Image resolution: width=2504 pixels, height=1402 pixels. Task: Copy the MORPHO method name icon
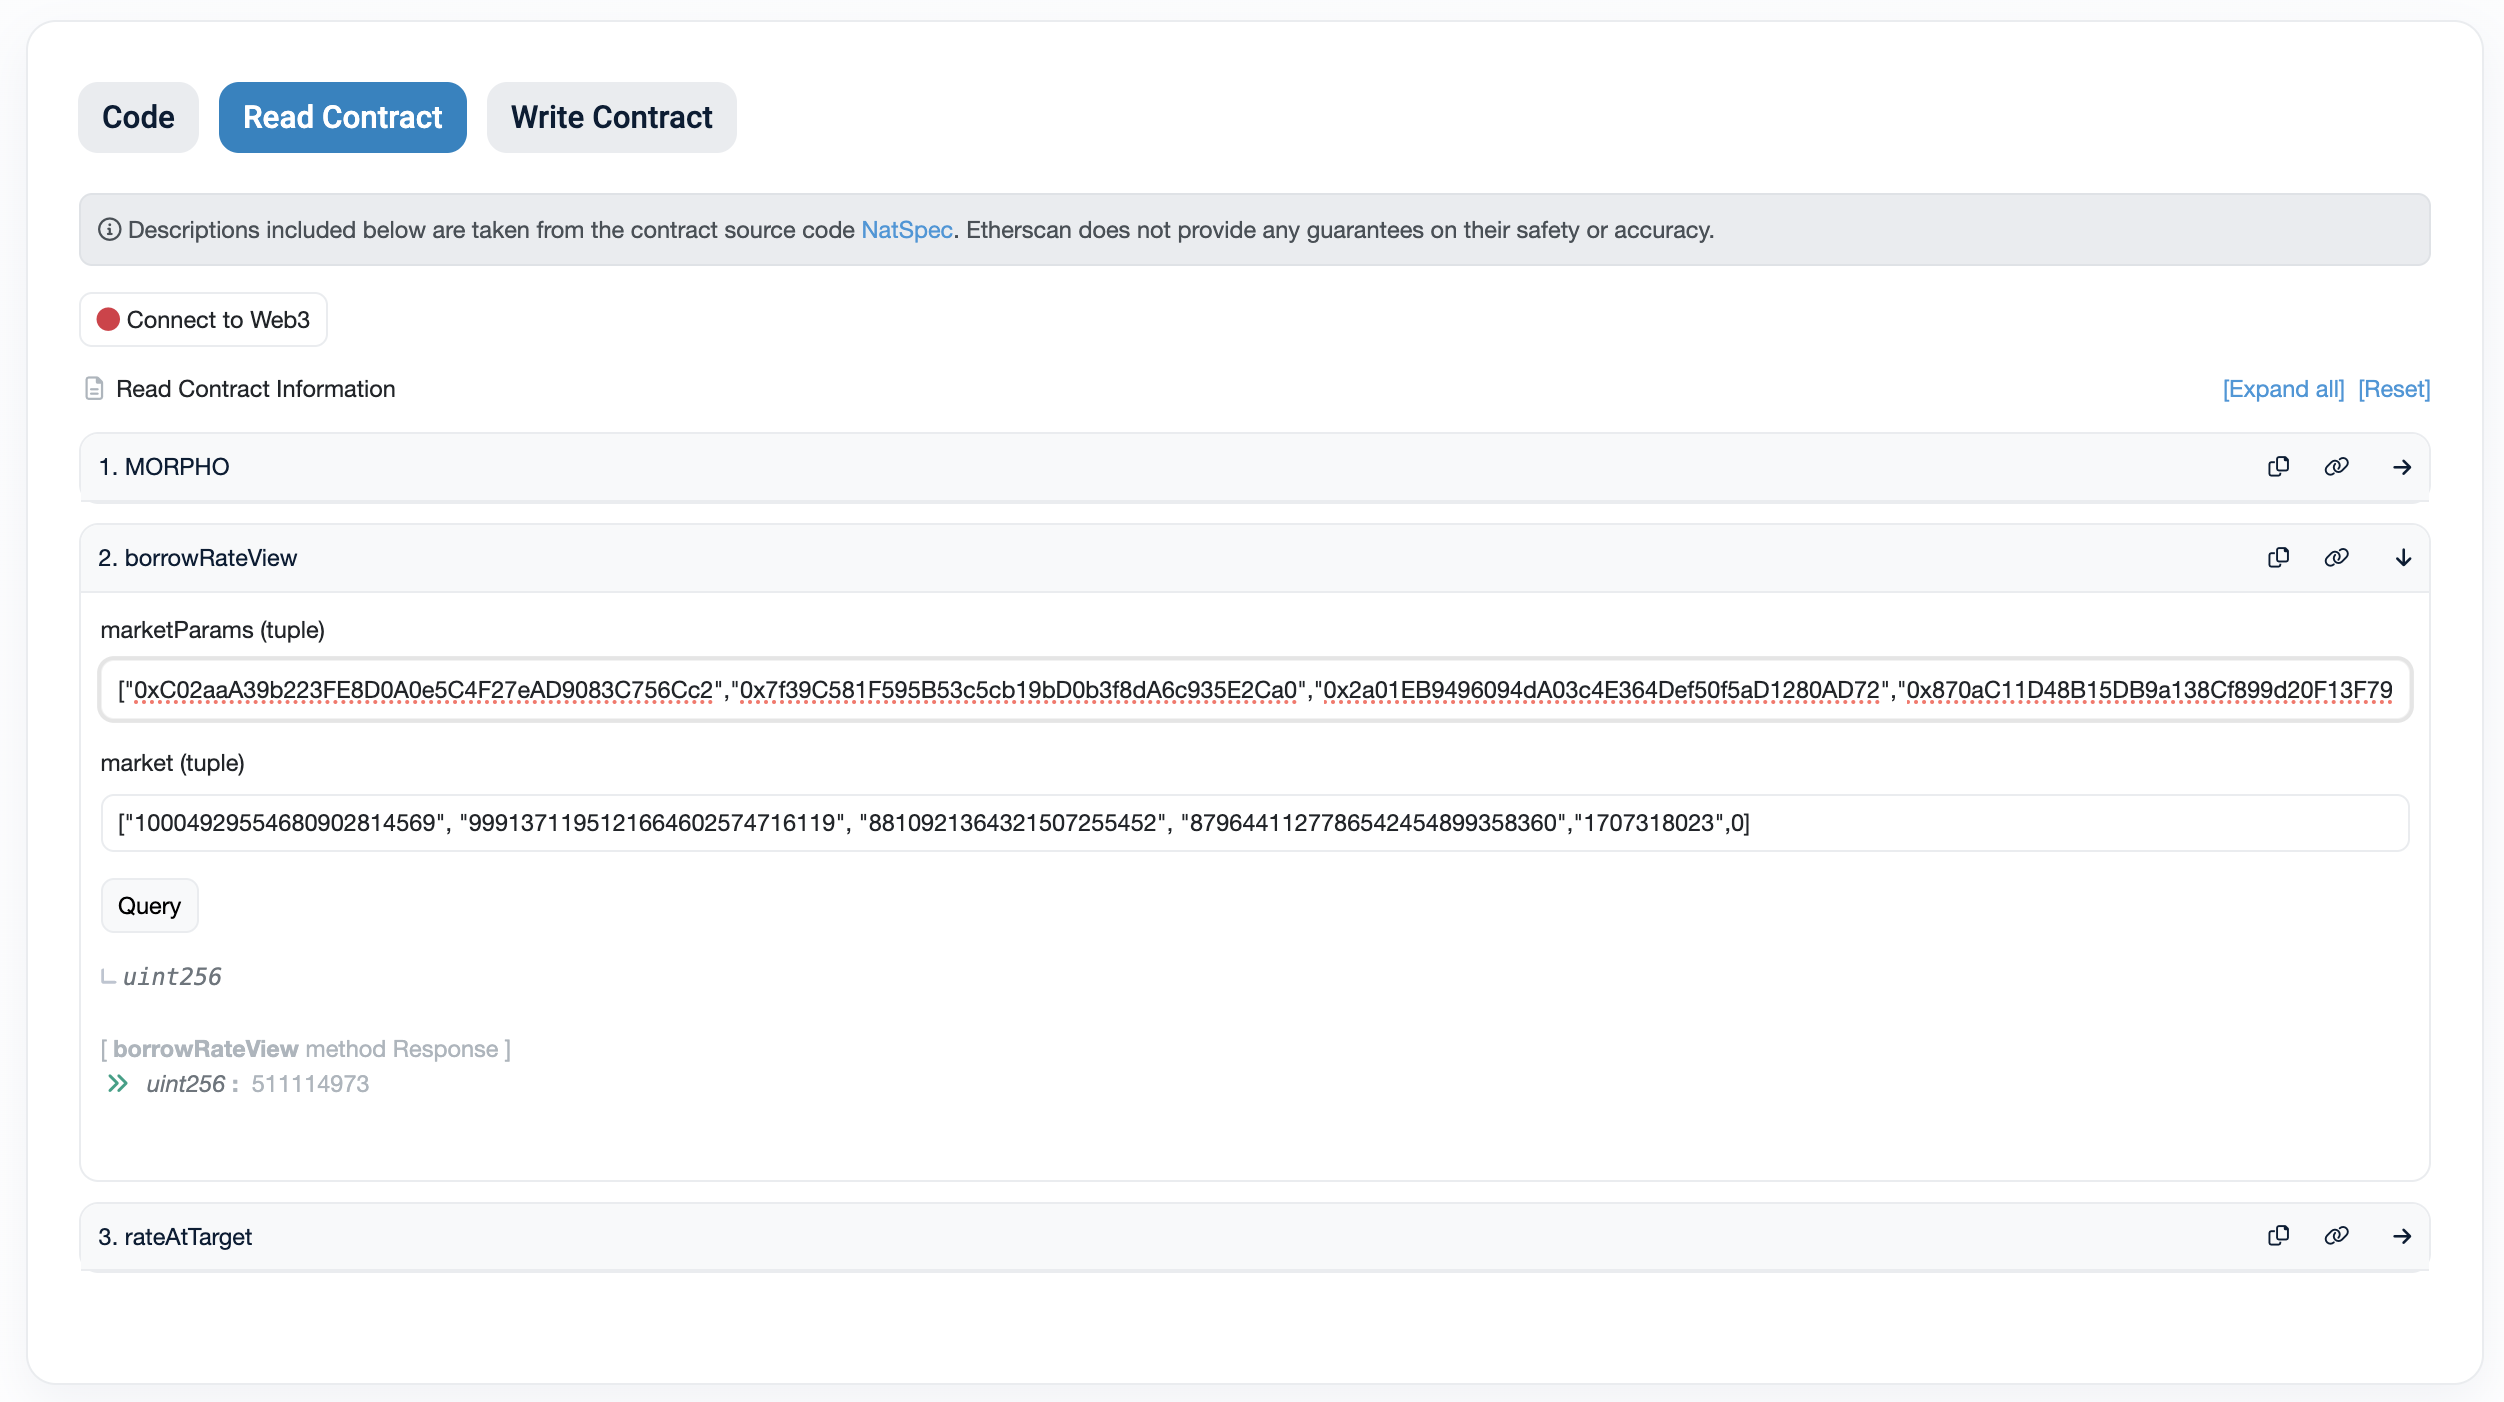(2278, 467)
